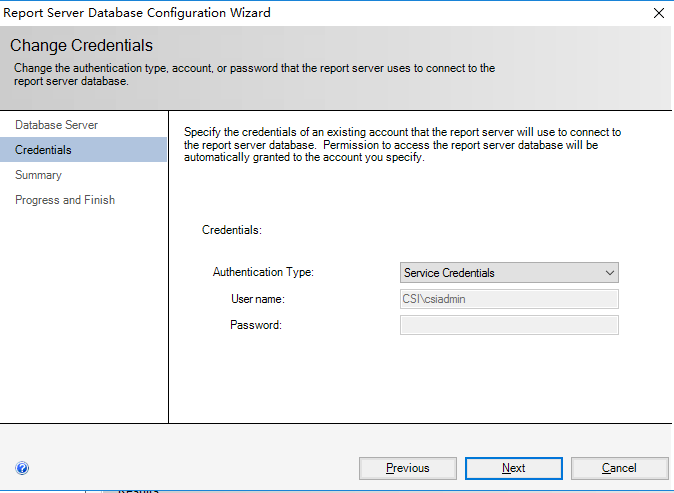674x493 pixels.
Task: Click the wizard window title bar text
Action: [x=140, y=13]
